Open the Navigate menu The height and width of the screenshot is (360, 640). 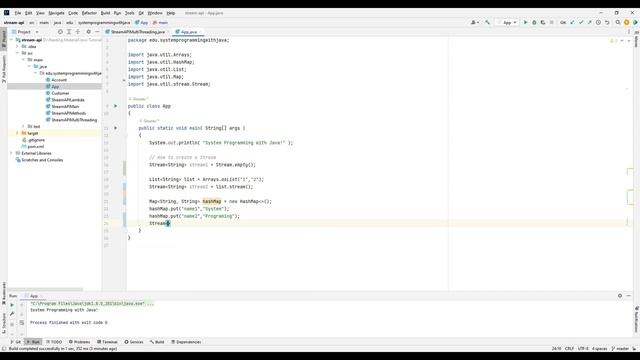(56, 13)
